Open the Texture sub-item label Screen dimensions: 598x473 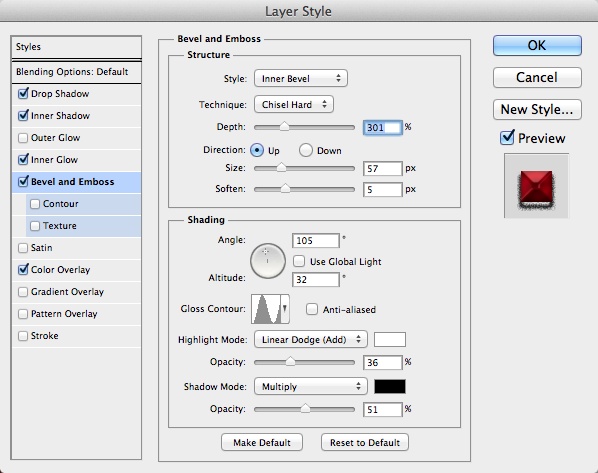pyautogui.click(x=60, y=226)
